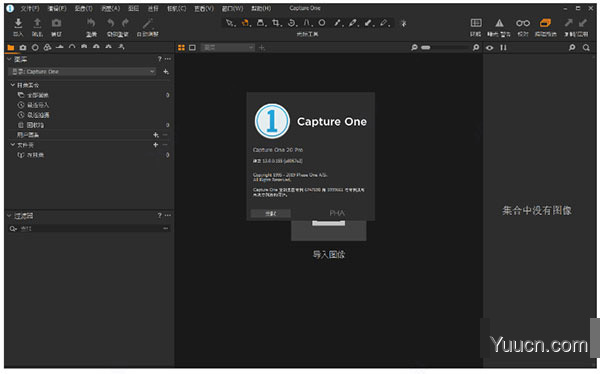Click the camera Capture toolbar icon
The height and width of the screenshot is (374, 600).
tap(56, 23)
